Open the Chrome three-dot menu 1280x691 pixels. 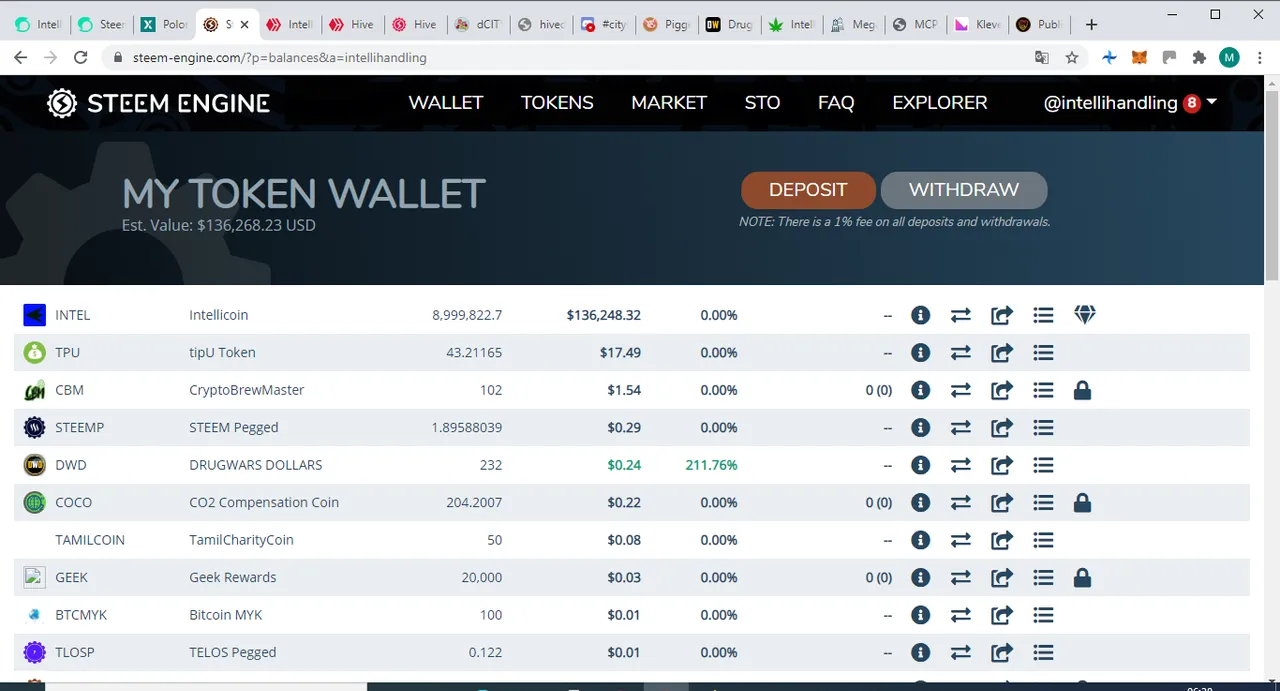1259,58
